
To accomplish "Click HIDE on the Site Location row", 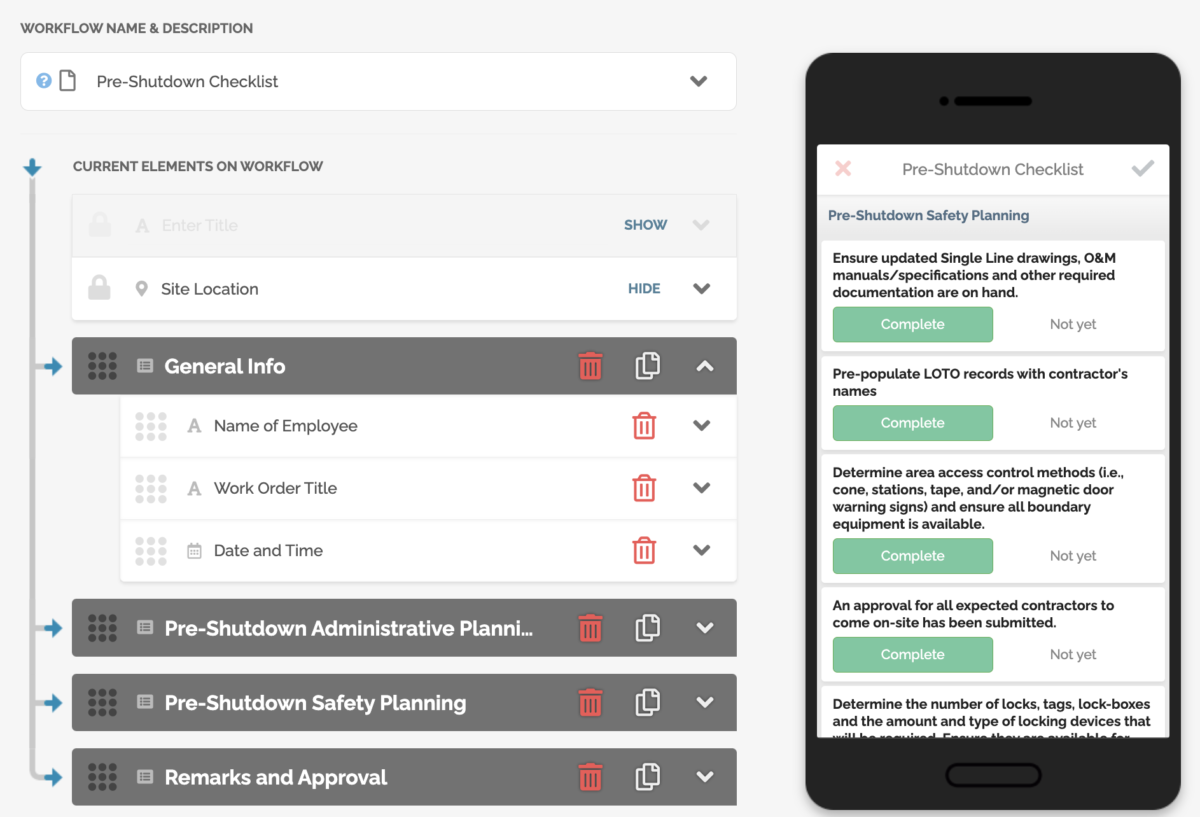I will click(644, 288).
